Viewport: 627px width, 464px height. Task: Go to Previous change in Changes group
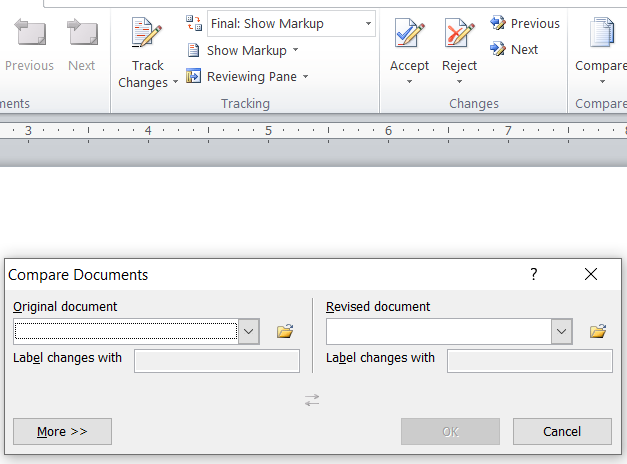coord(525,23)
